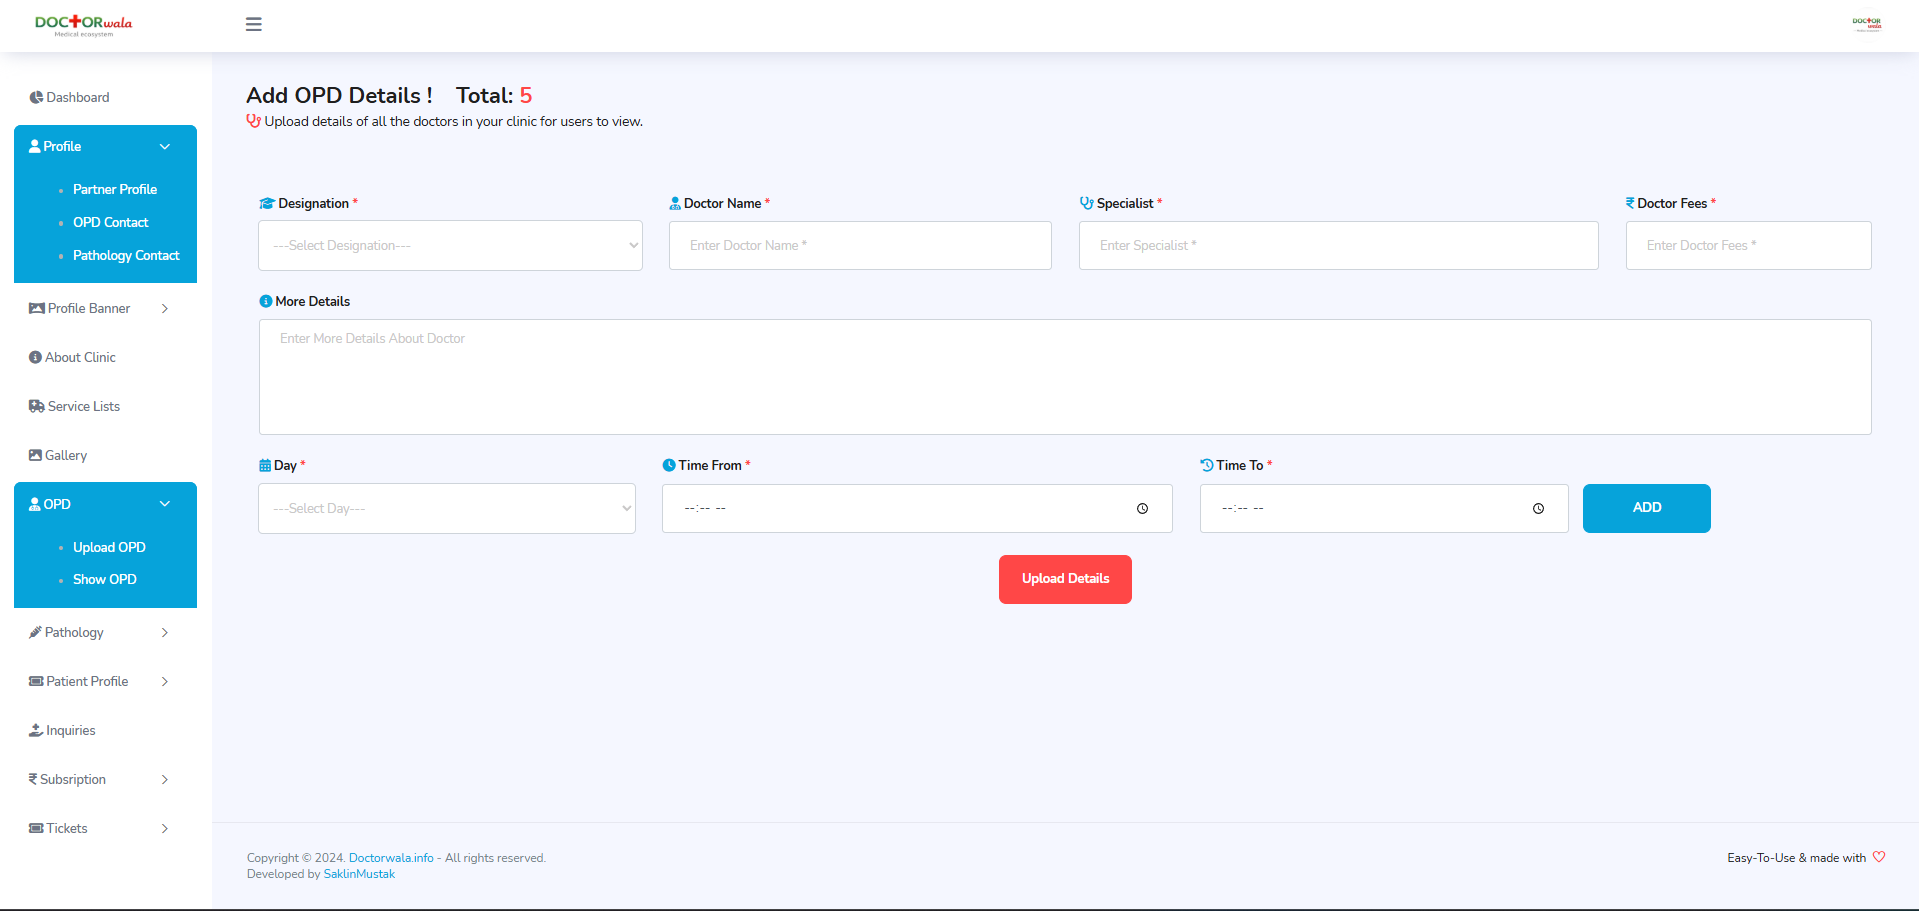The image size is (1919, 911).
Task: Click the Dashboard pie-chart icon
Action: (x=36, y=97)
